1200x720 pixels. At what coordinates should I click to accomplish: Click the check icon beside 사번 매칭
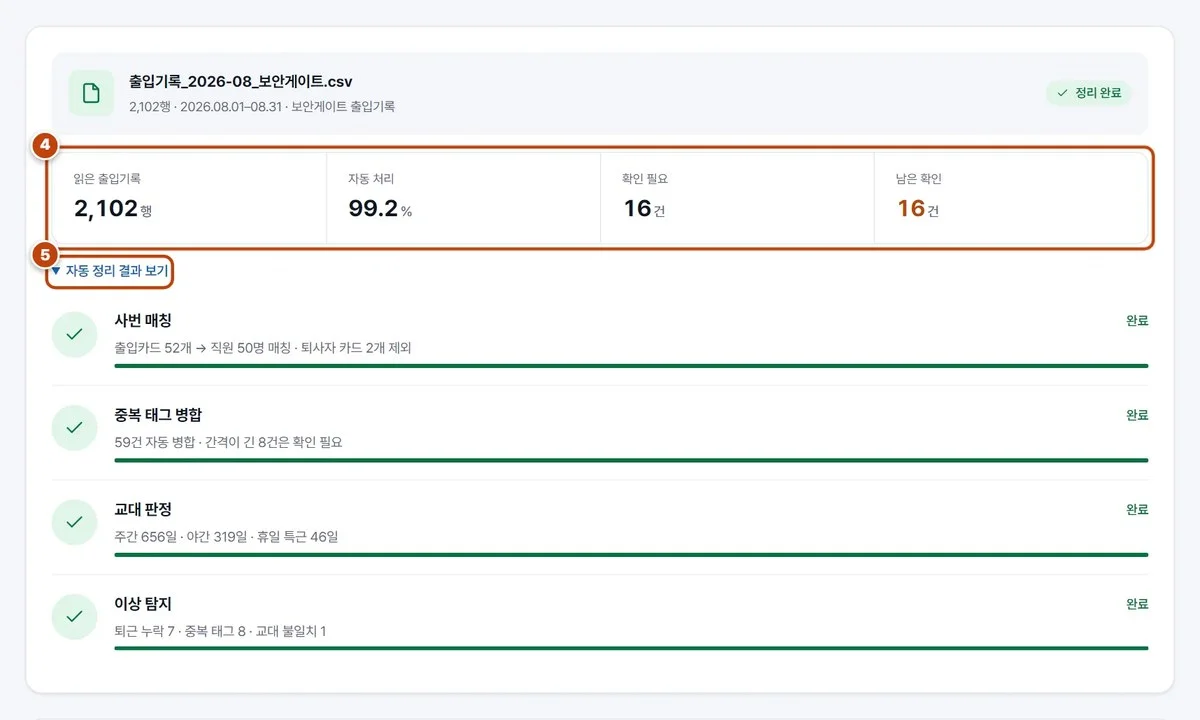[74, 334]
